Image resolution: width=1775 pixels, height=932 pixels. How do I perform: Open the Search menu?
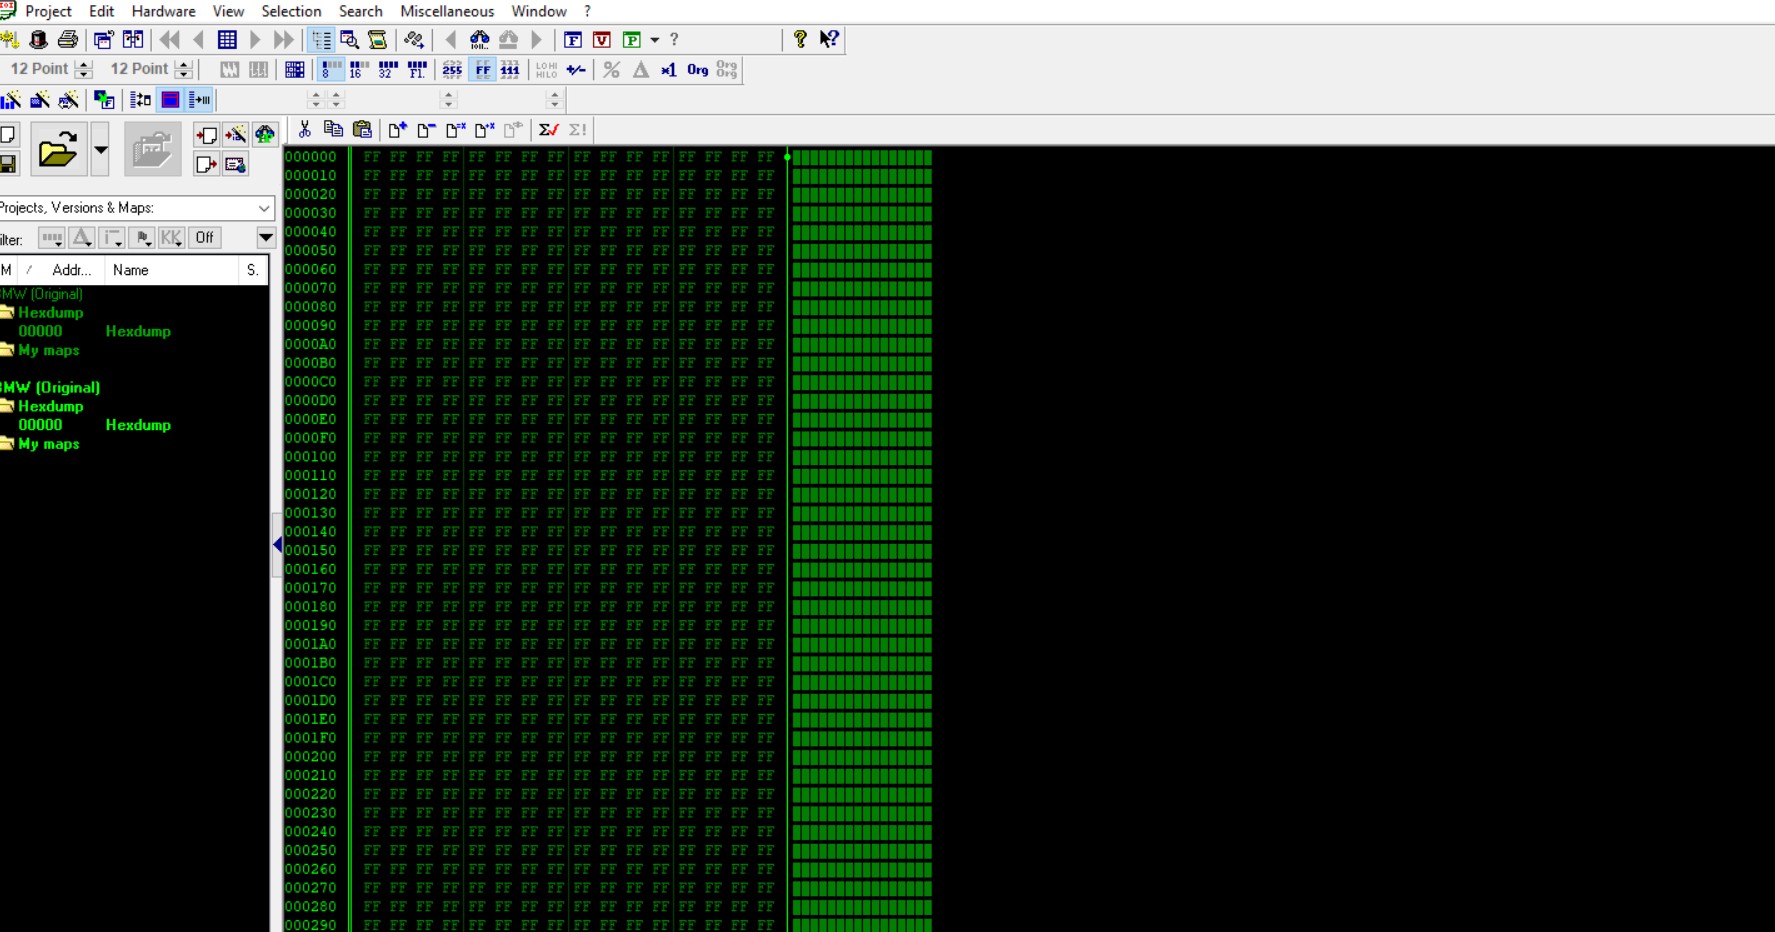pyautogui.click(x=360, y=11)
